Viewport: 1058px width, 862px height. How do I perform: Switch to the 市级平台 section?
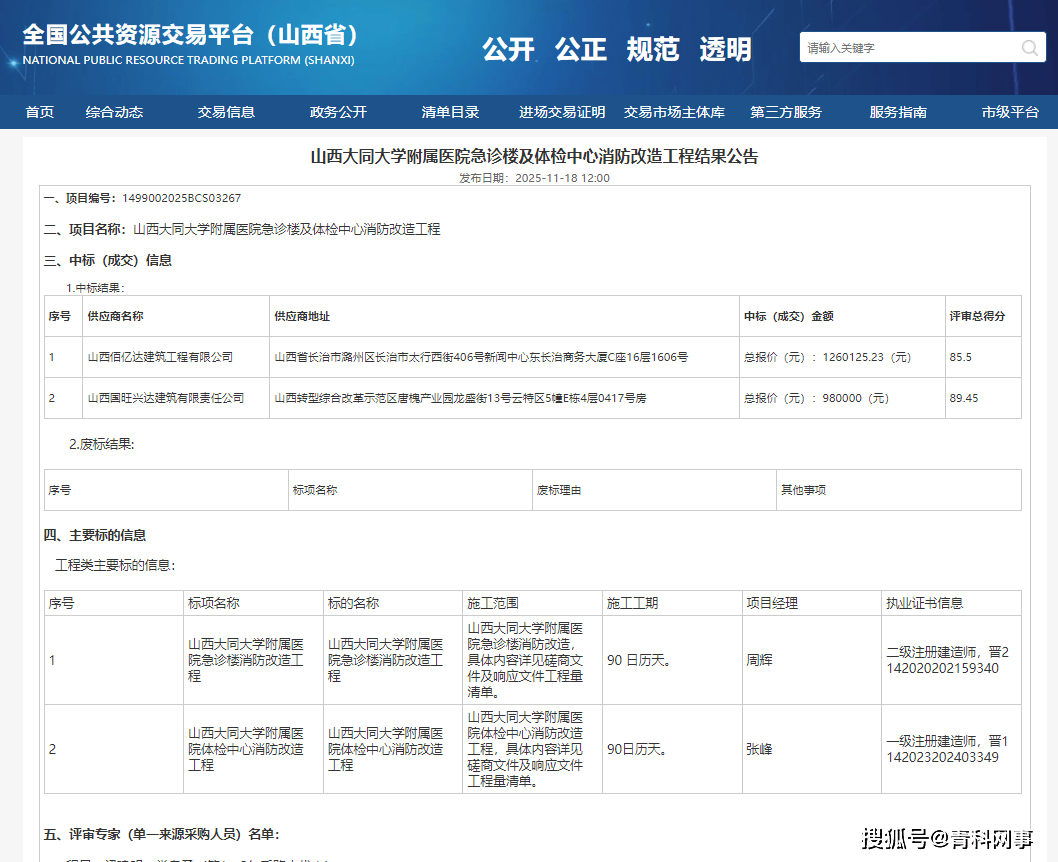click(x=1010, y=112)
